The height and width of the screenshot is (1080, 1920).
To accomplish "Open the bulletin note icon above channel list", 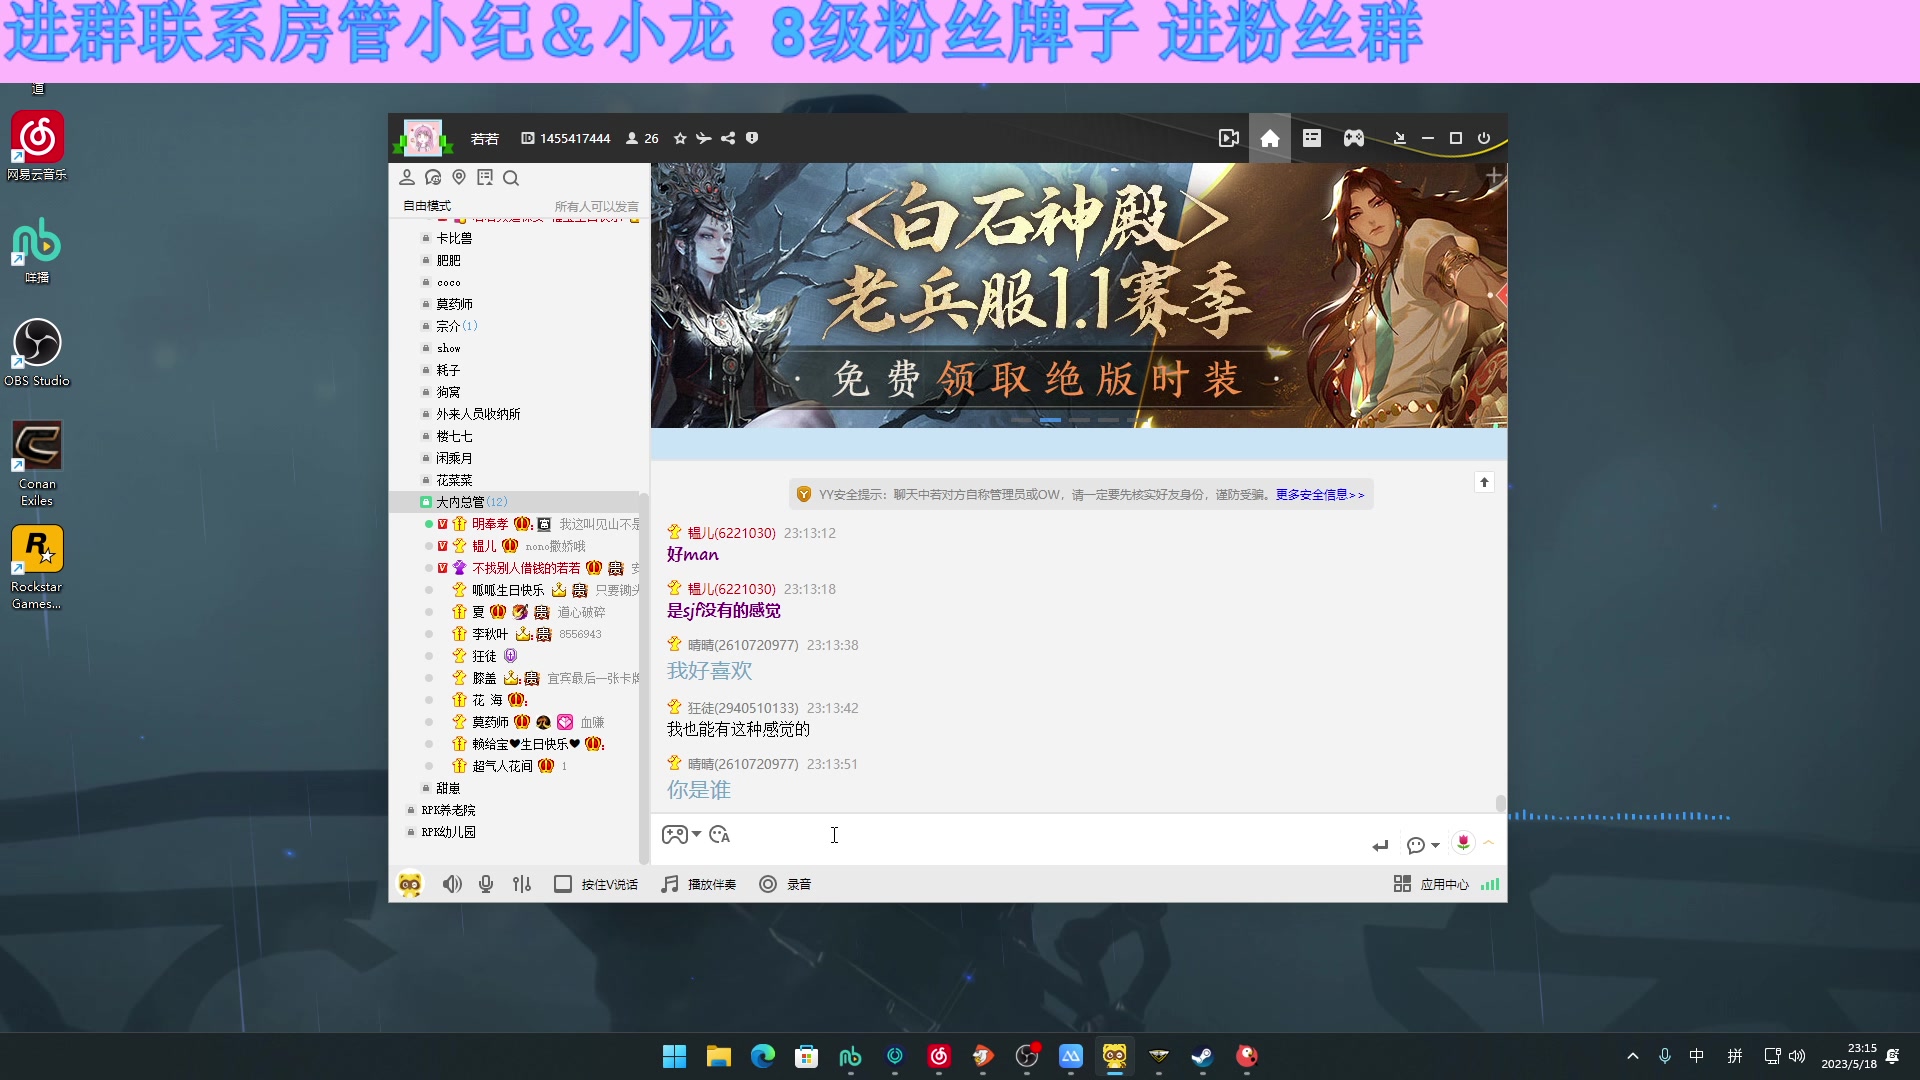I will [x=485, y=177].
